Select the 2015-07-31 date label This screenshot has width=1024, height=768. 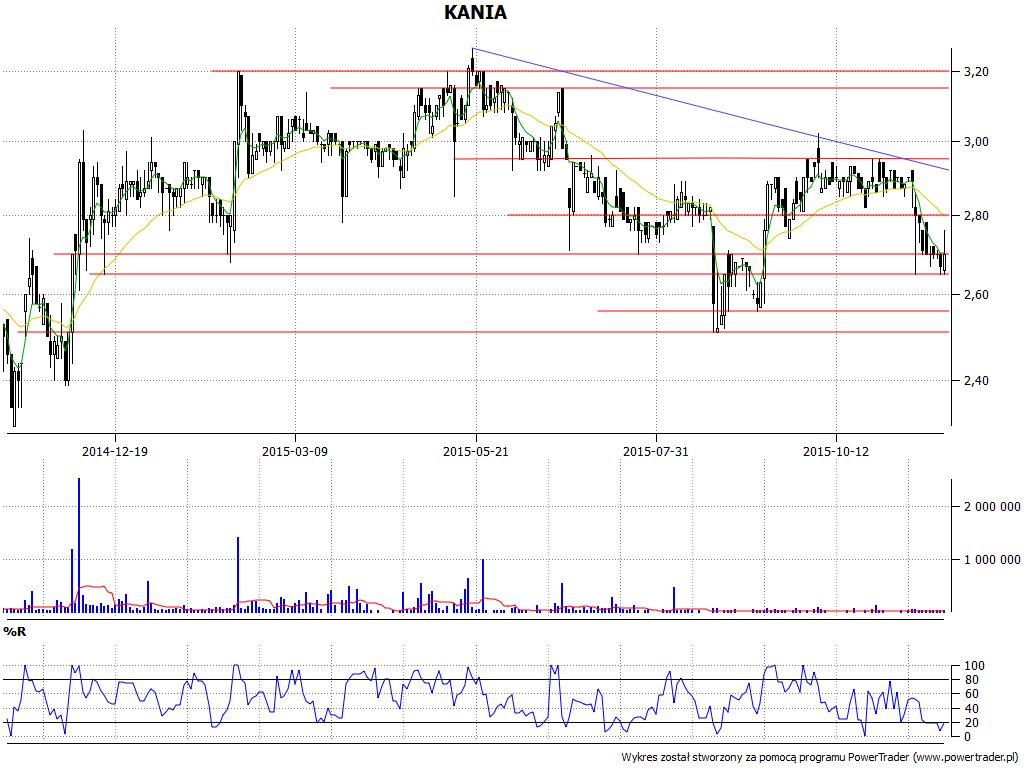click(655, 451)
